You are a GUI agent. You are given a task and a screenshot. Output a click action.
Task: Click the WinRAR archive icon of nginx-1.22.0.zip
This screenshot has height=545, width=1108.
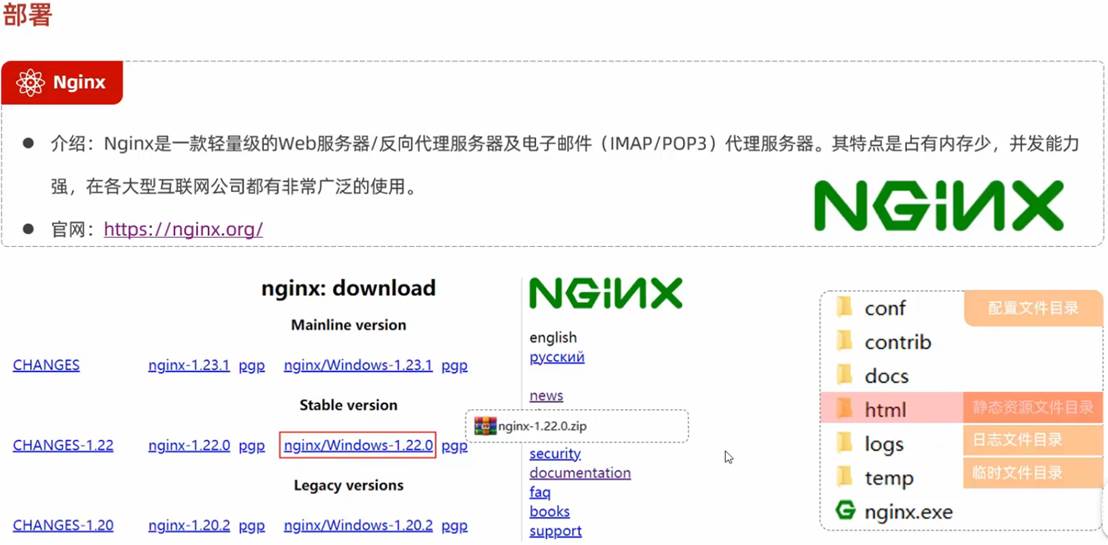(485, 426)
